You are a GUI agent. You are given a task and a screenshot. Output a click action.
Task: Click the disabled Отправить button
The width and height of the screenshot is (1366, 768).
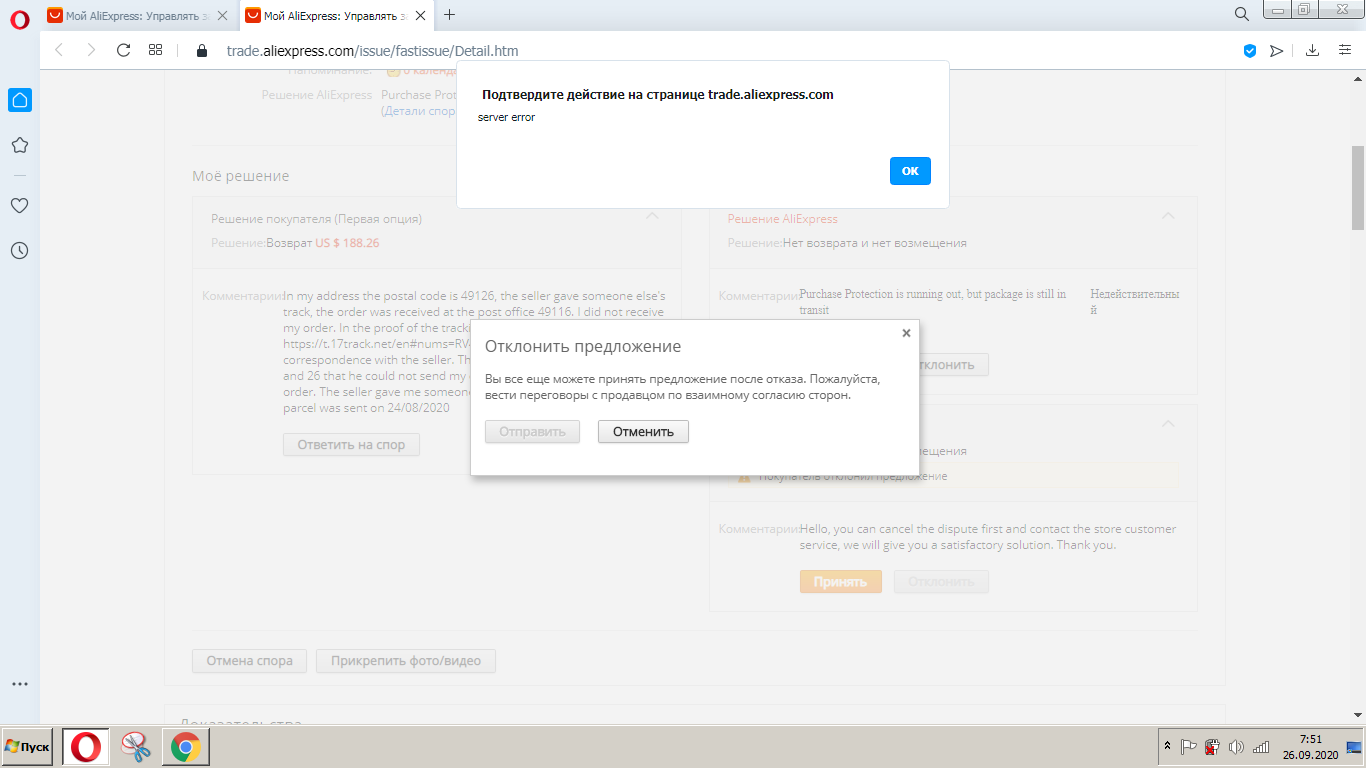(x=532, y=432)
